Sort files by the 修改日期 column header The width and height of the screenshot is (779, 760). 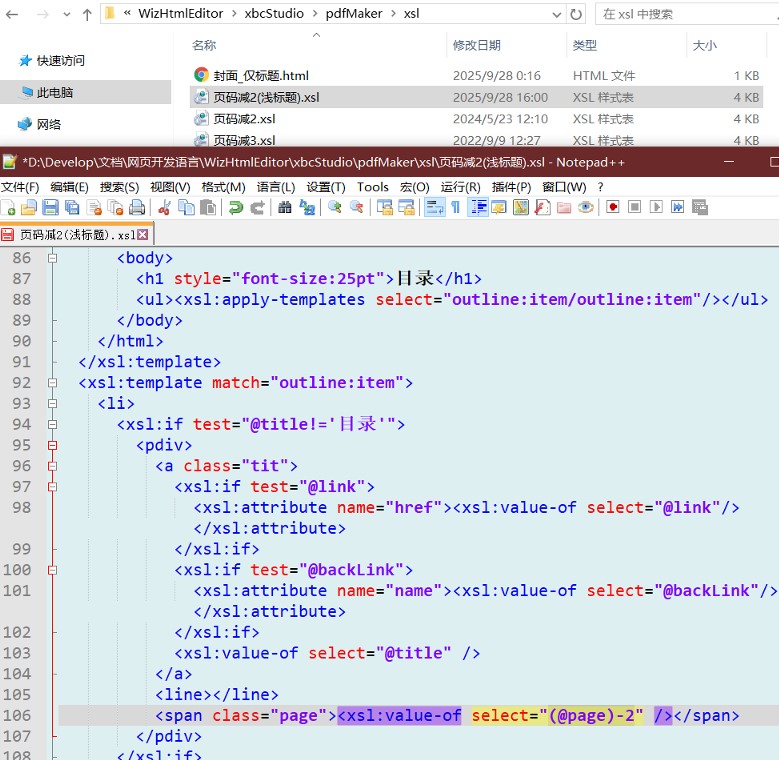pyautogui.click(x=477, y=45)
